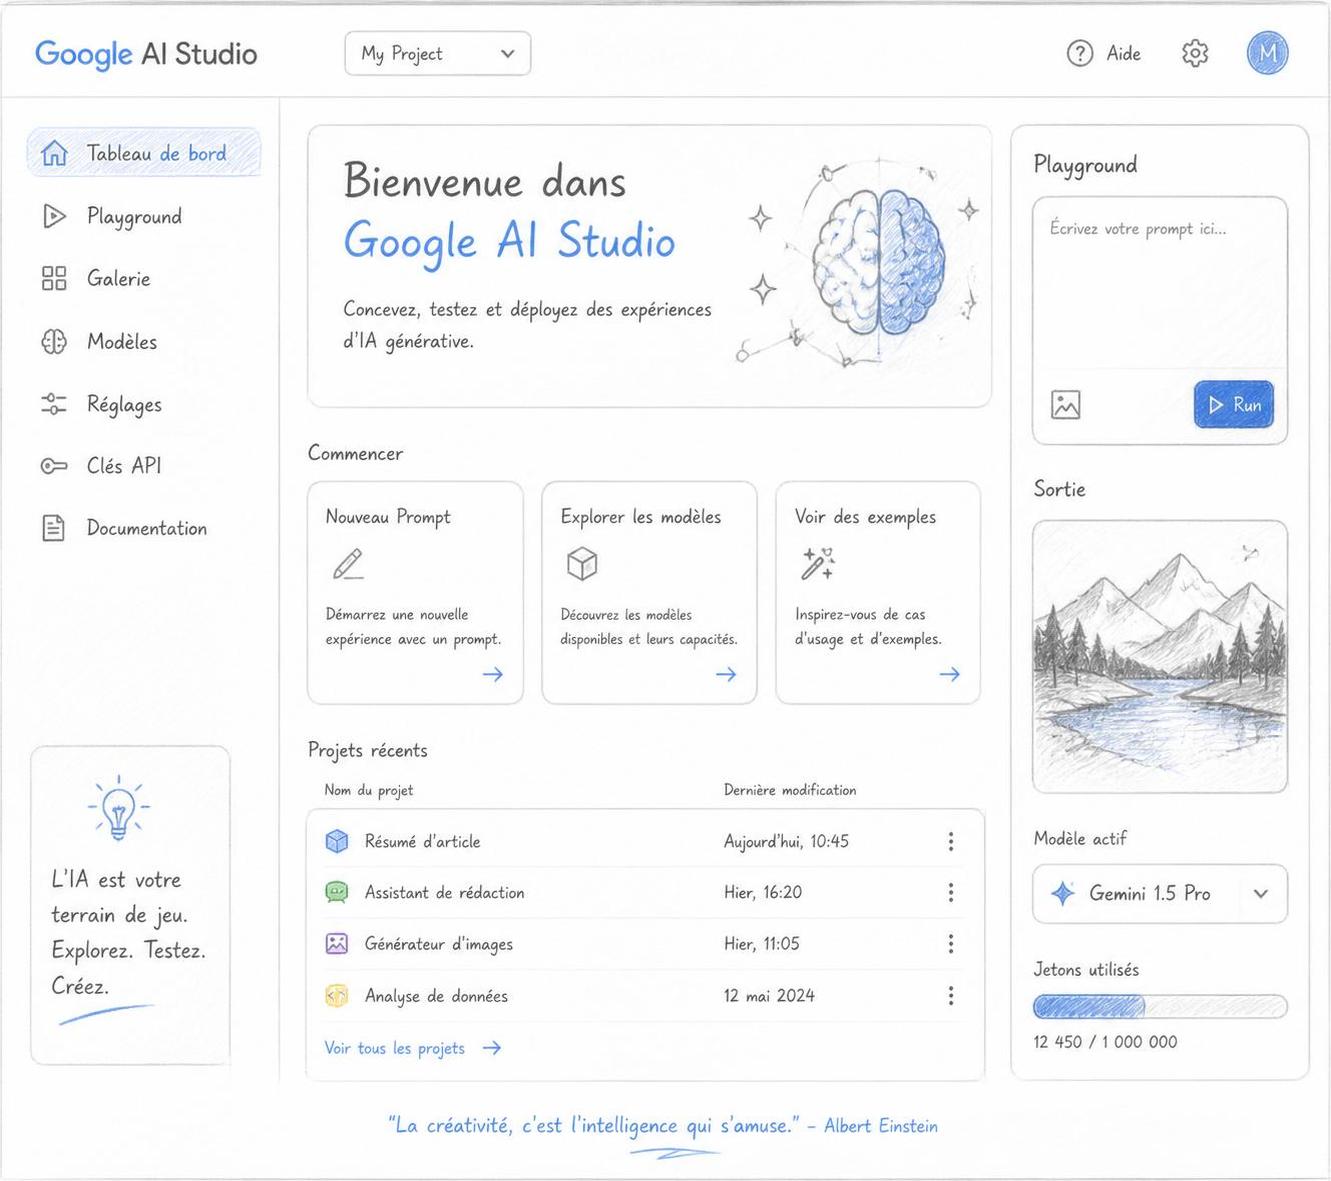Click the cube icon in Explorer les modèles

coord(582,564)
